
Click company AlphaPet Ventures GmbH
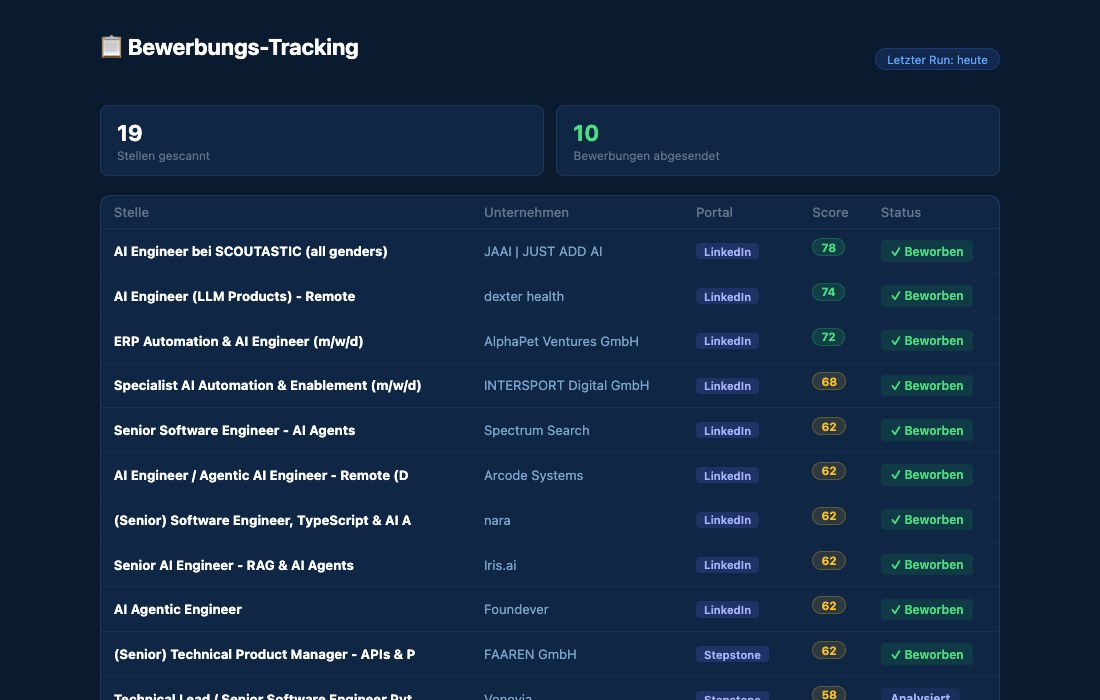561,341
